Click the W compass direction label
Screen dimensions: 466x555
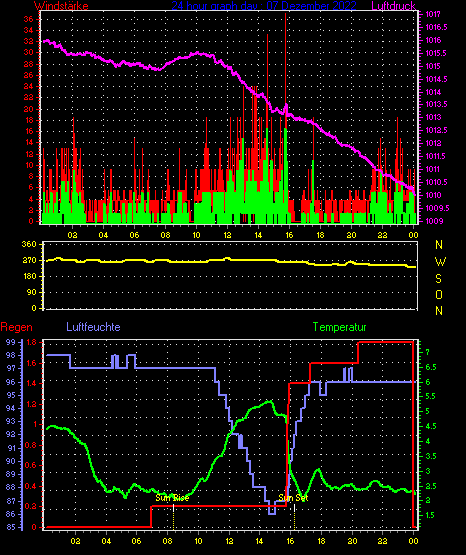(x=440, y=262)
